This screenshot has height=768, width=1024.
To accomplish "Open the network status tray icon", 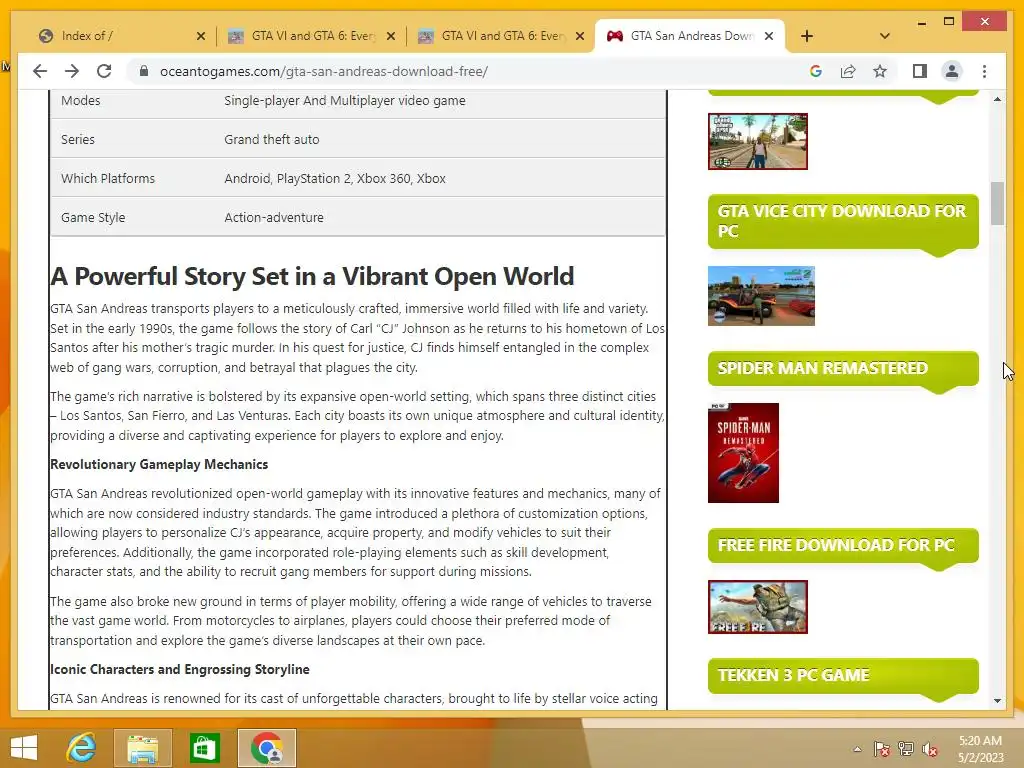I will (906, 749).
